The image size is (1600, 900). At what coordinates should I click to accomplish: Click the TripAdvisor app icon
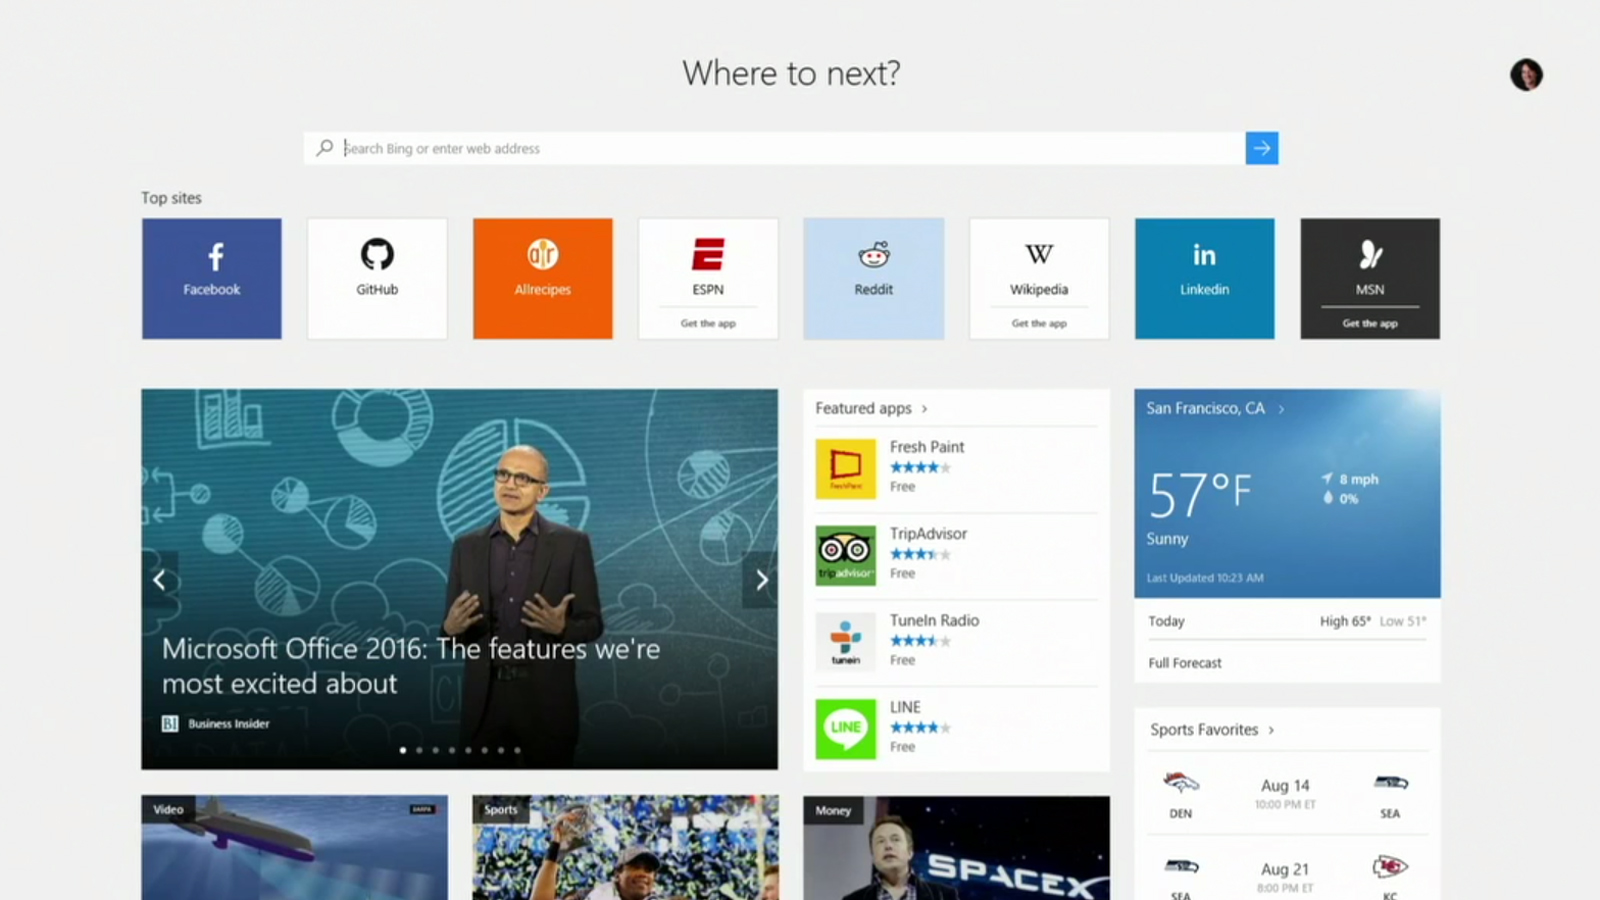coord(845,555)
